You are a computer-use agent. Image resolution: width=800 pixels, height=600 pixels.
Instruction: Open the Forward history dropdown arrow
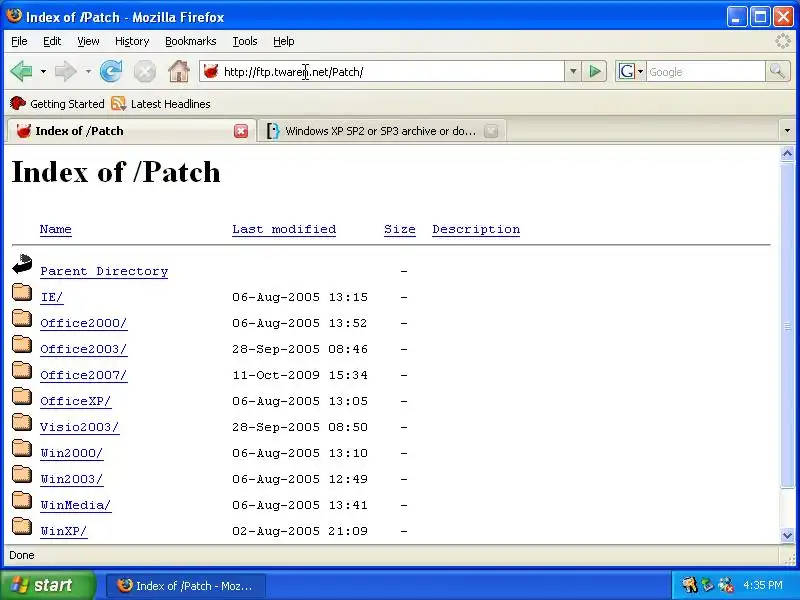coord(88,71)
